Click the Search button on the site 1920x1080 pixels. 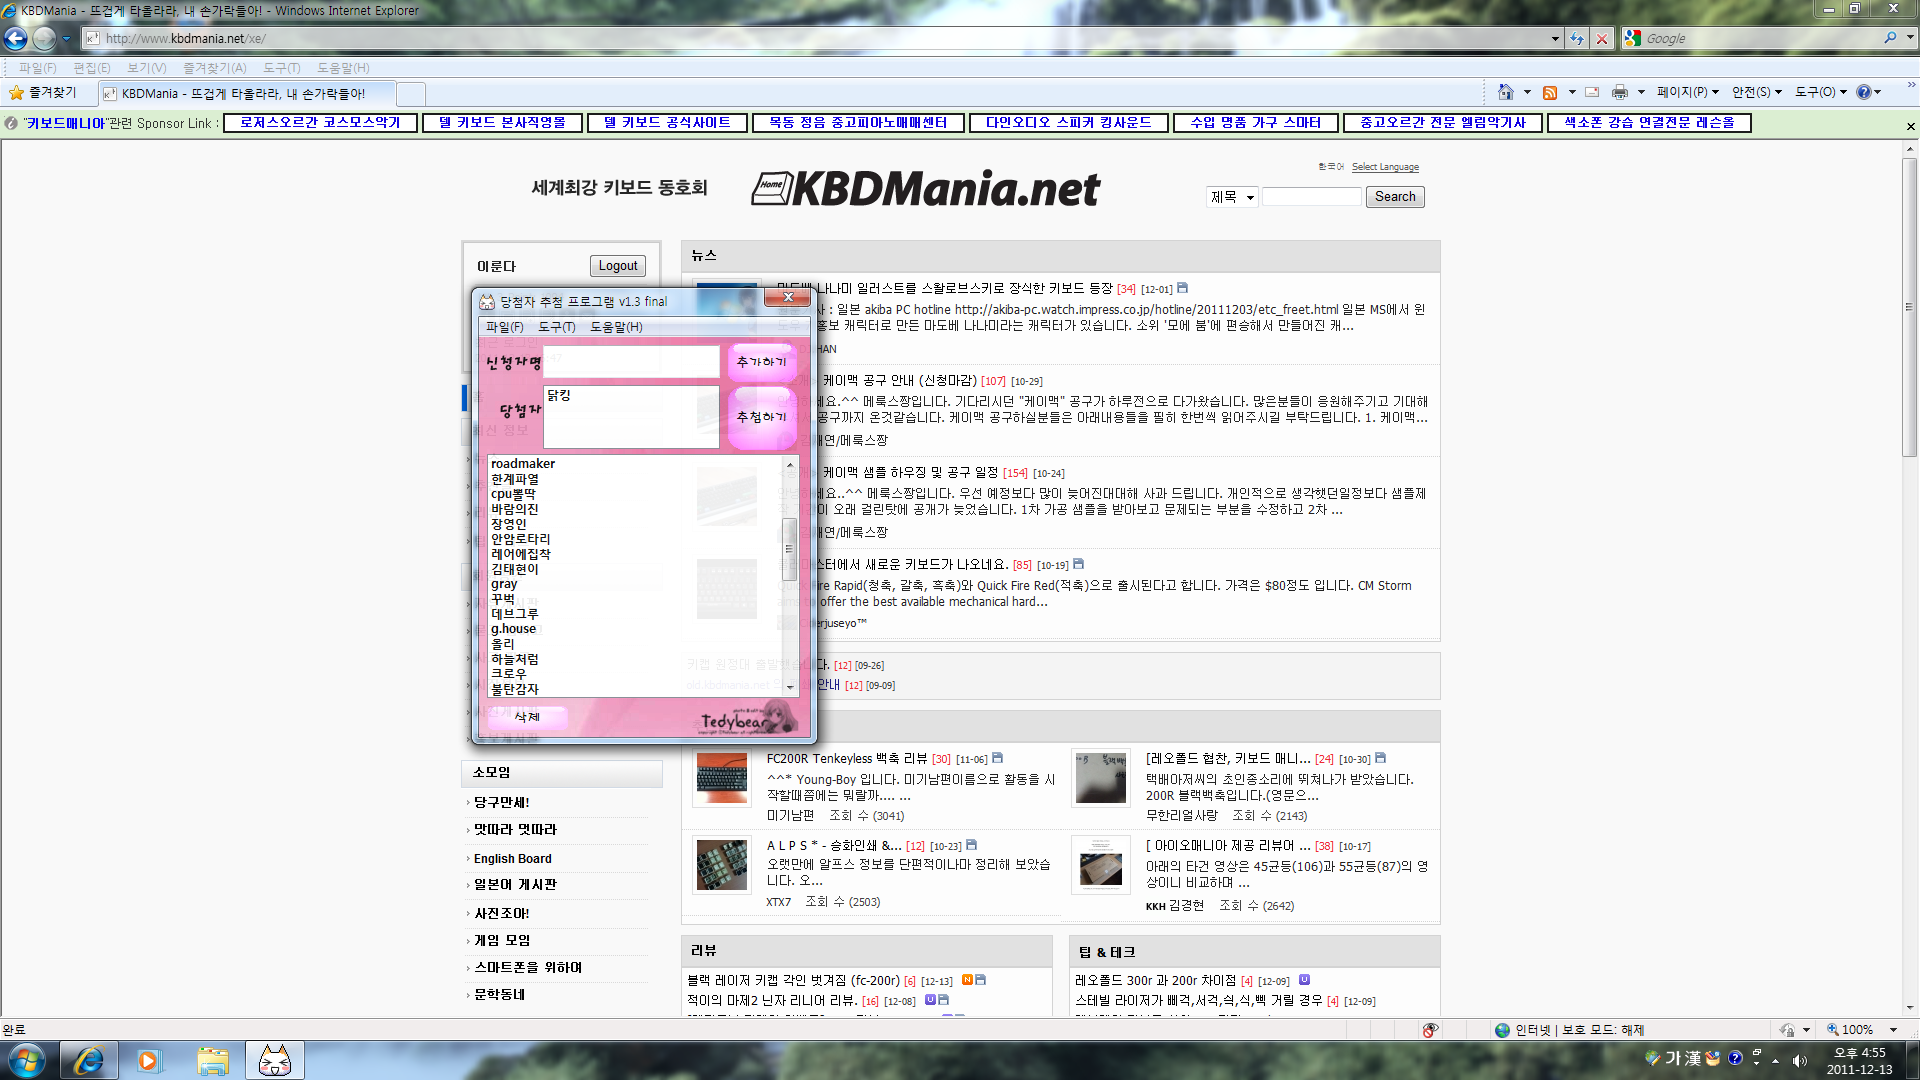[1395, 197]
